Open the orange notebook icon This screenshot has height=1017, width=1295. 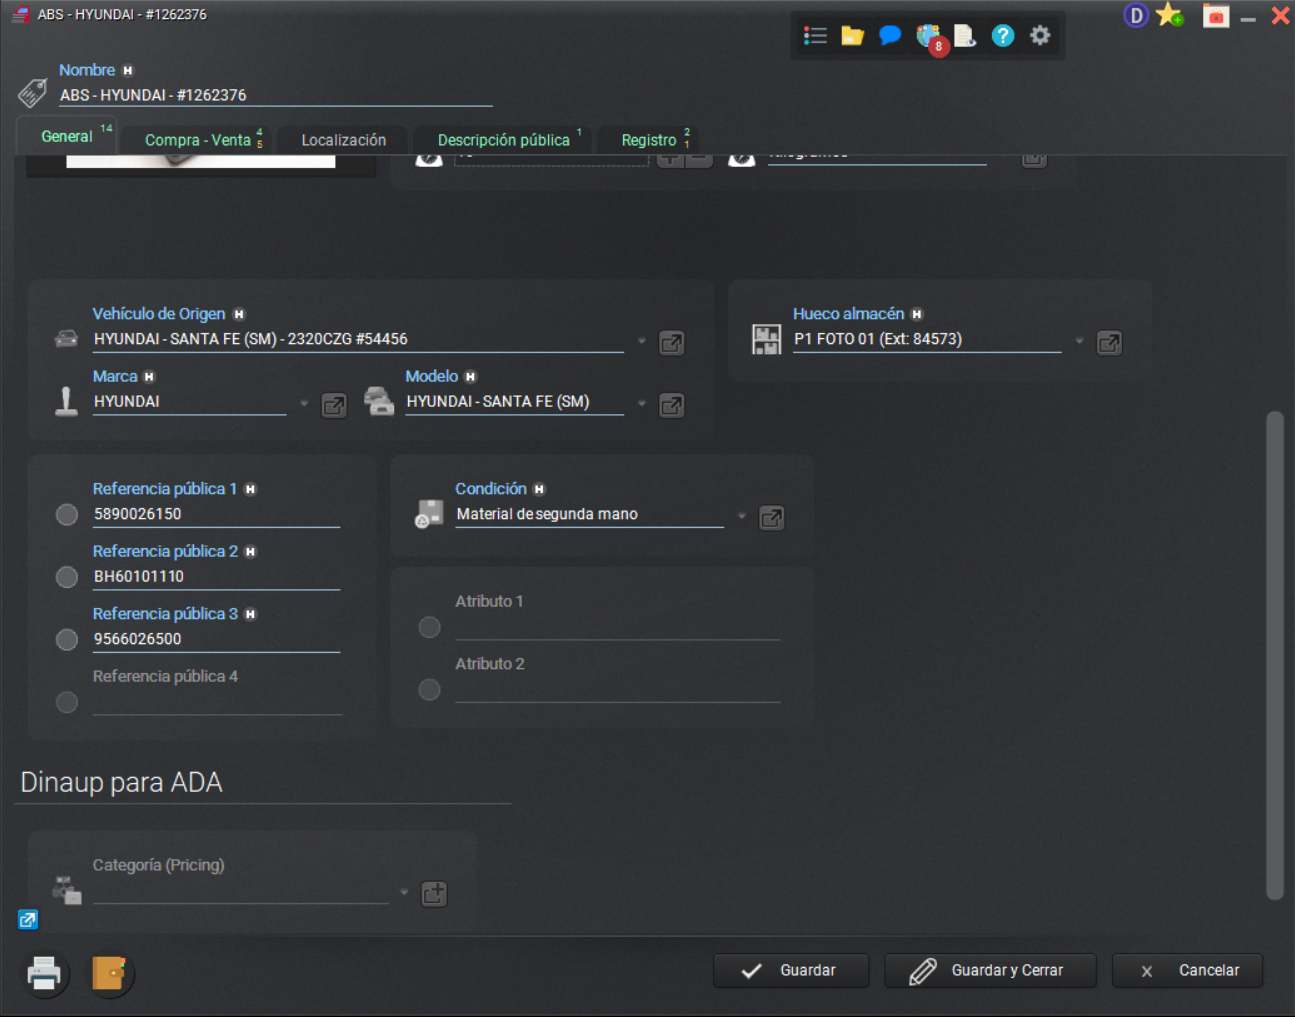[x=109, y=973]
